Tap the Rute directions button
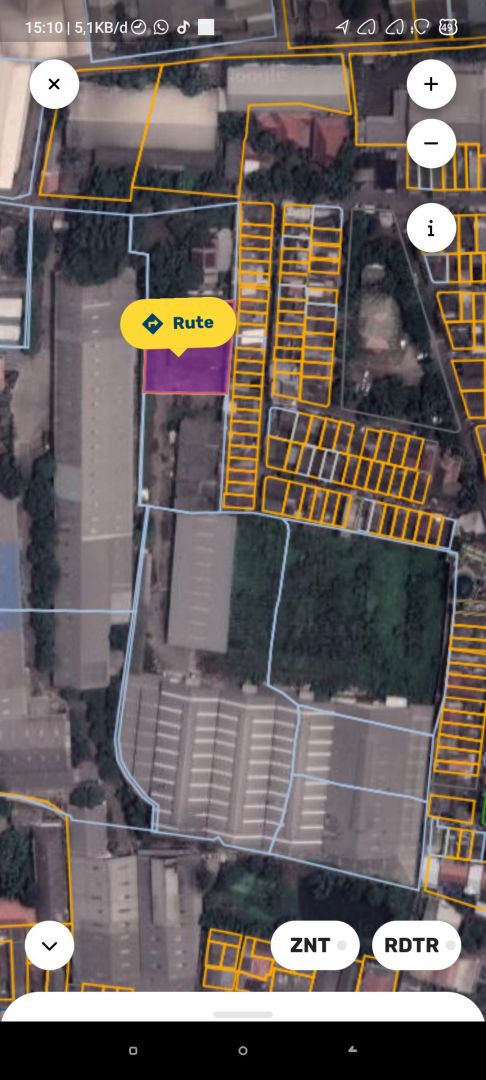Viewport: 486px width, 1080px height. (178, 324)
